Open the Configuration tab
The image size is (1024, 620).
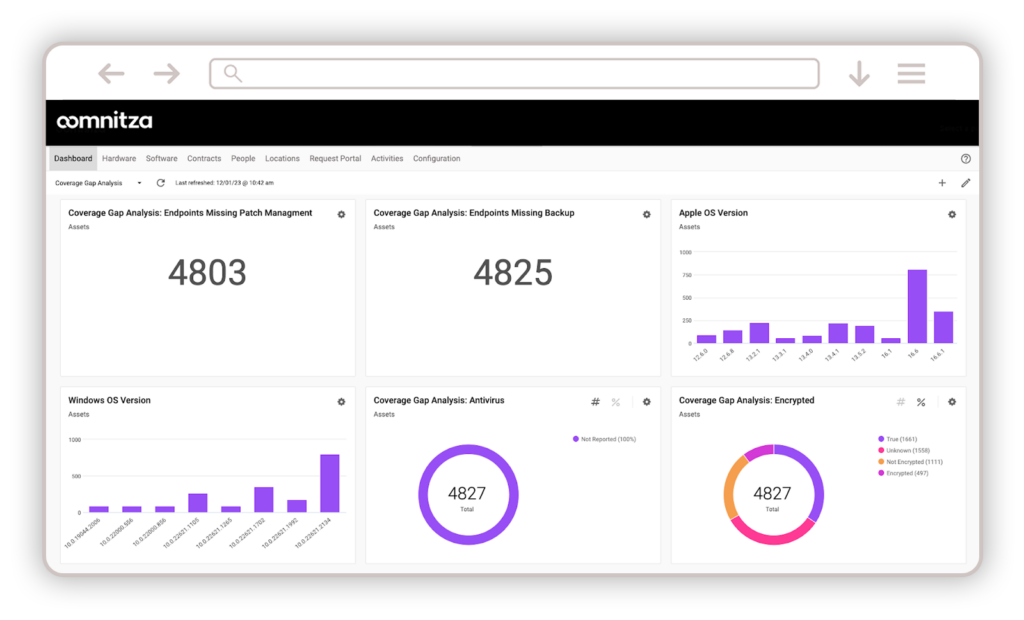click(x=436, y=159)
